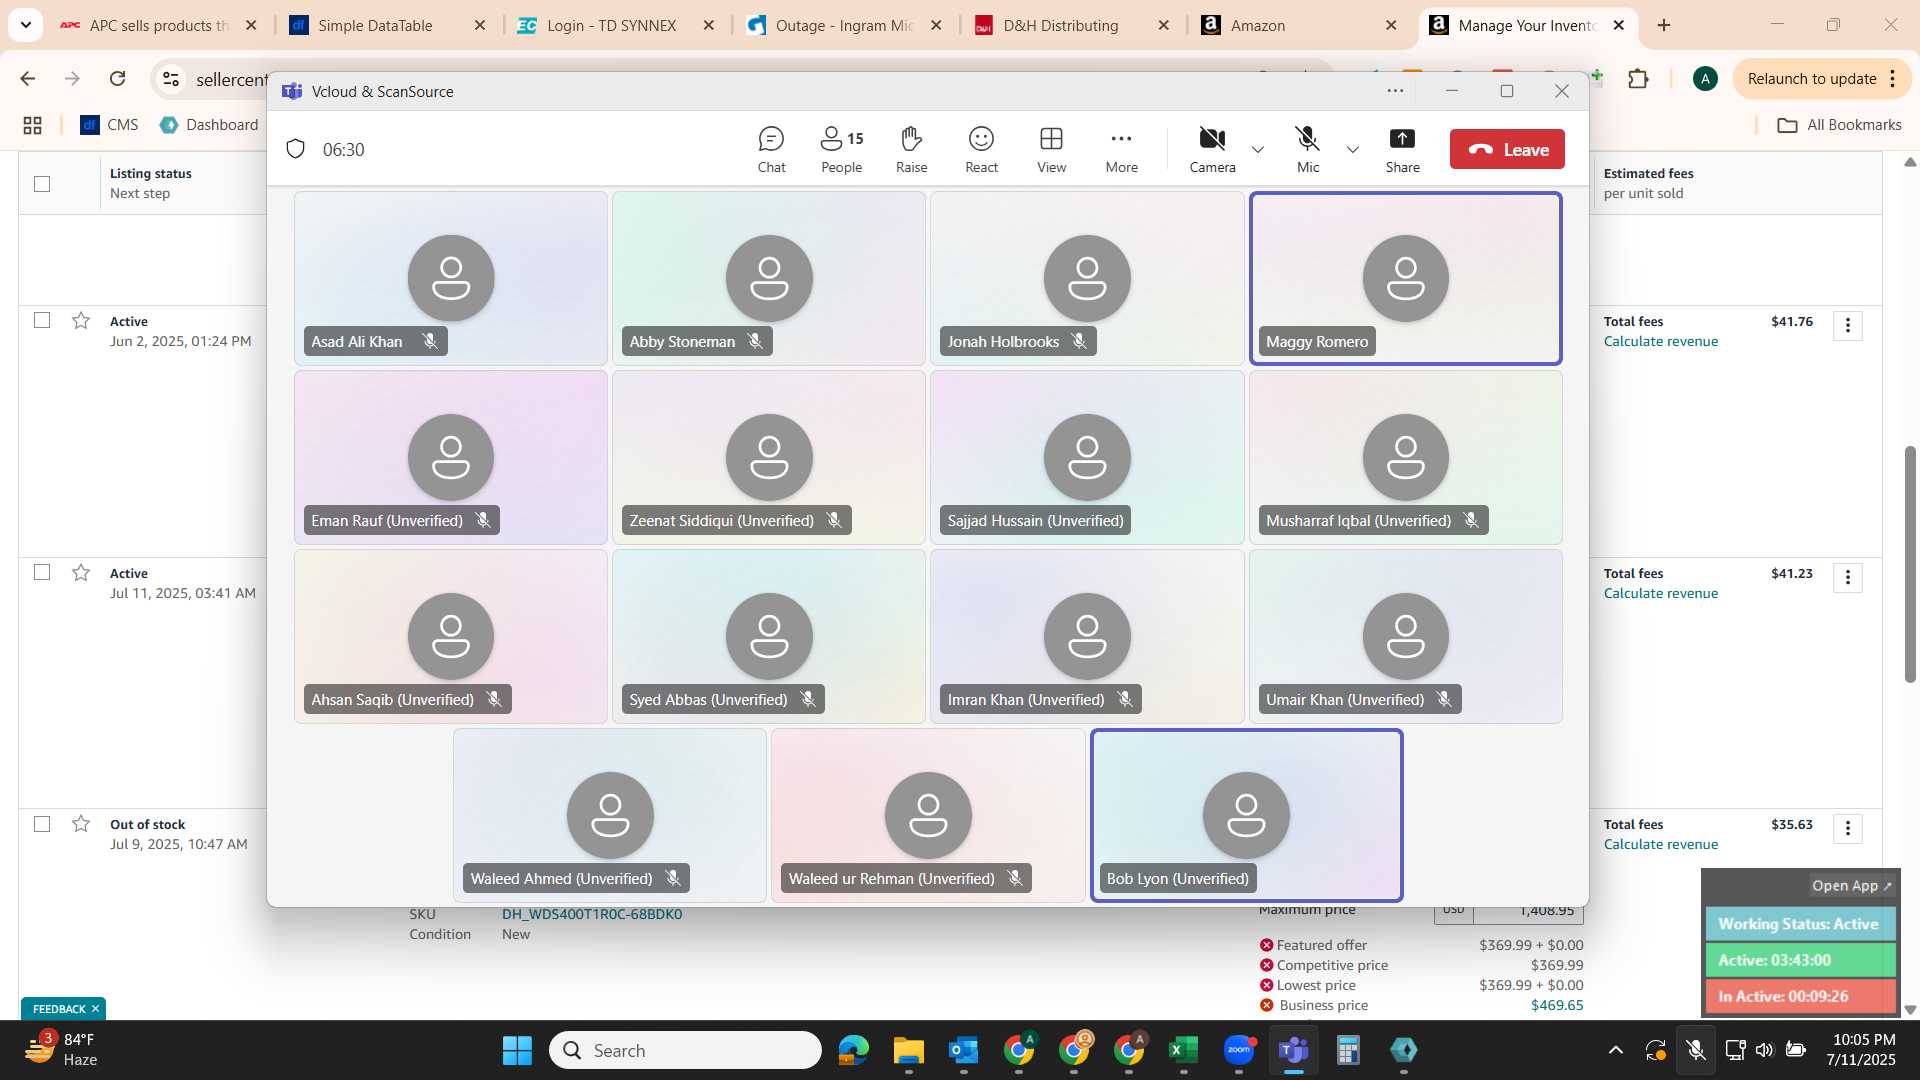This screenshot has height=1080, width=1920.
Task: Open the Chrome profile avatar A
Action: tap(1705, 79)
